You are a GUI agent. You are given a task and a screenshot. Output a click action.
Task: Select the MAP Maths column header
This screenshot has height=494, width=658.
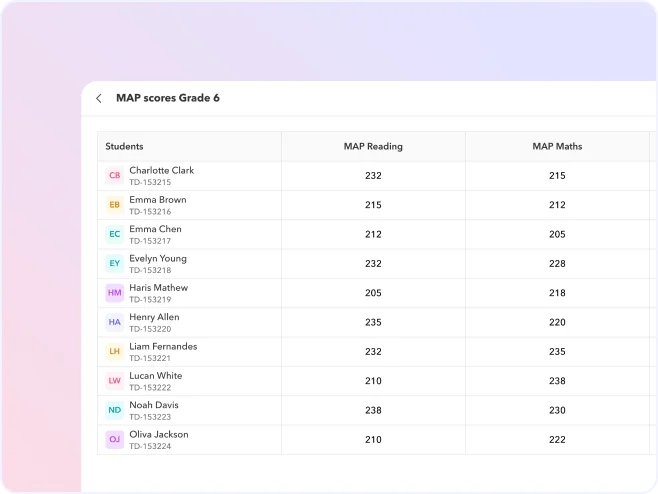[x=557, y=147]
